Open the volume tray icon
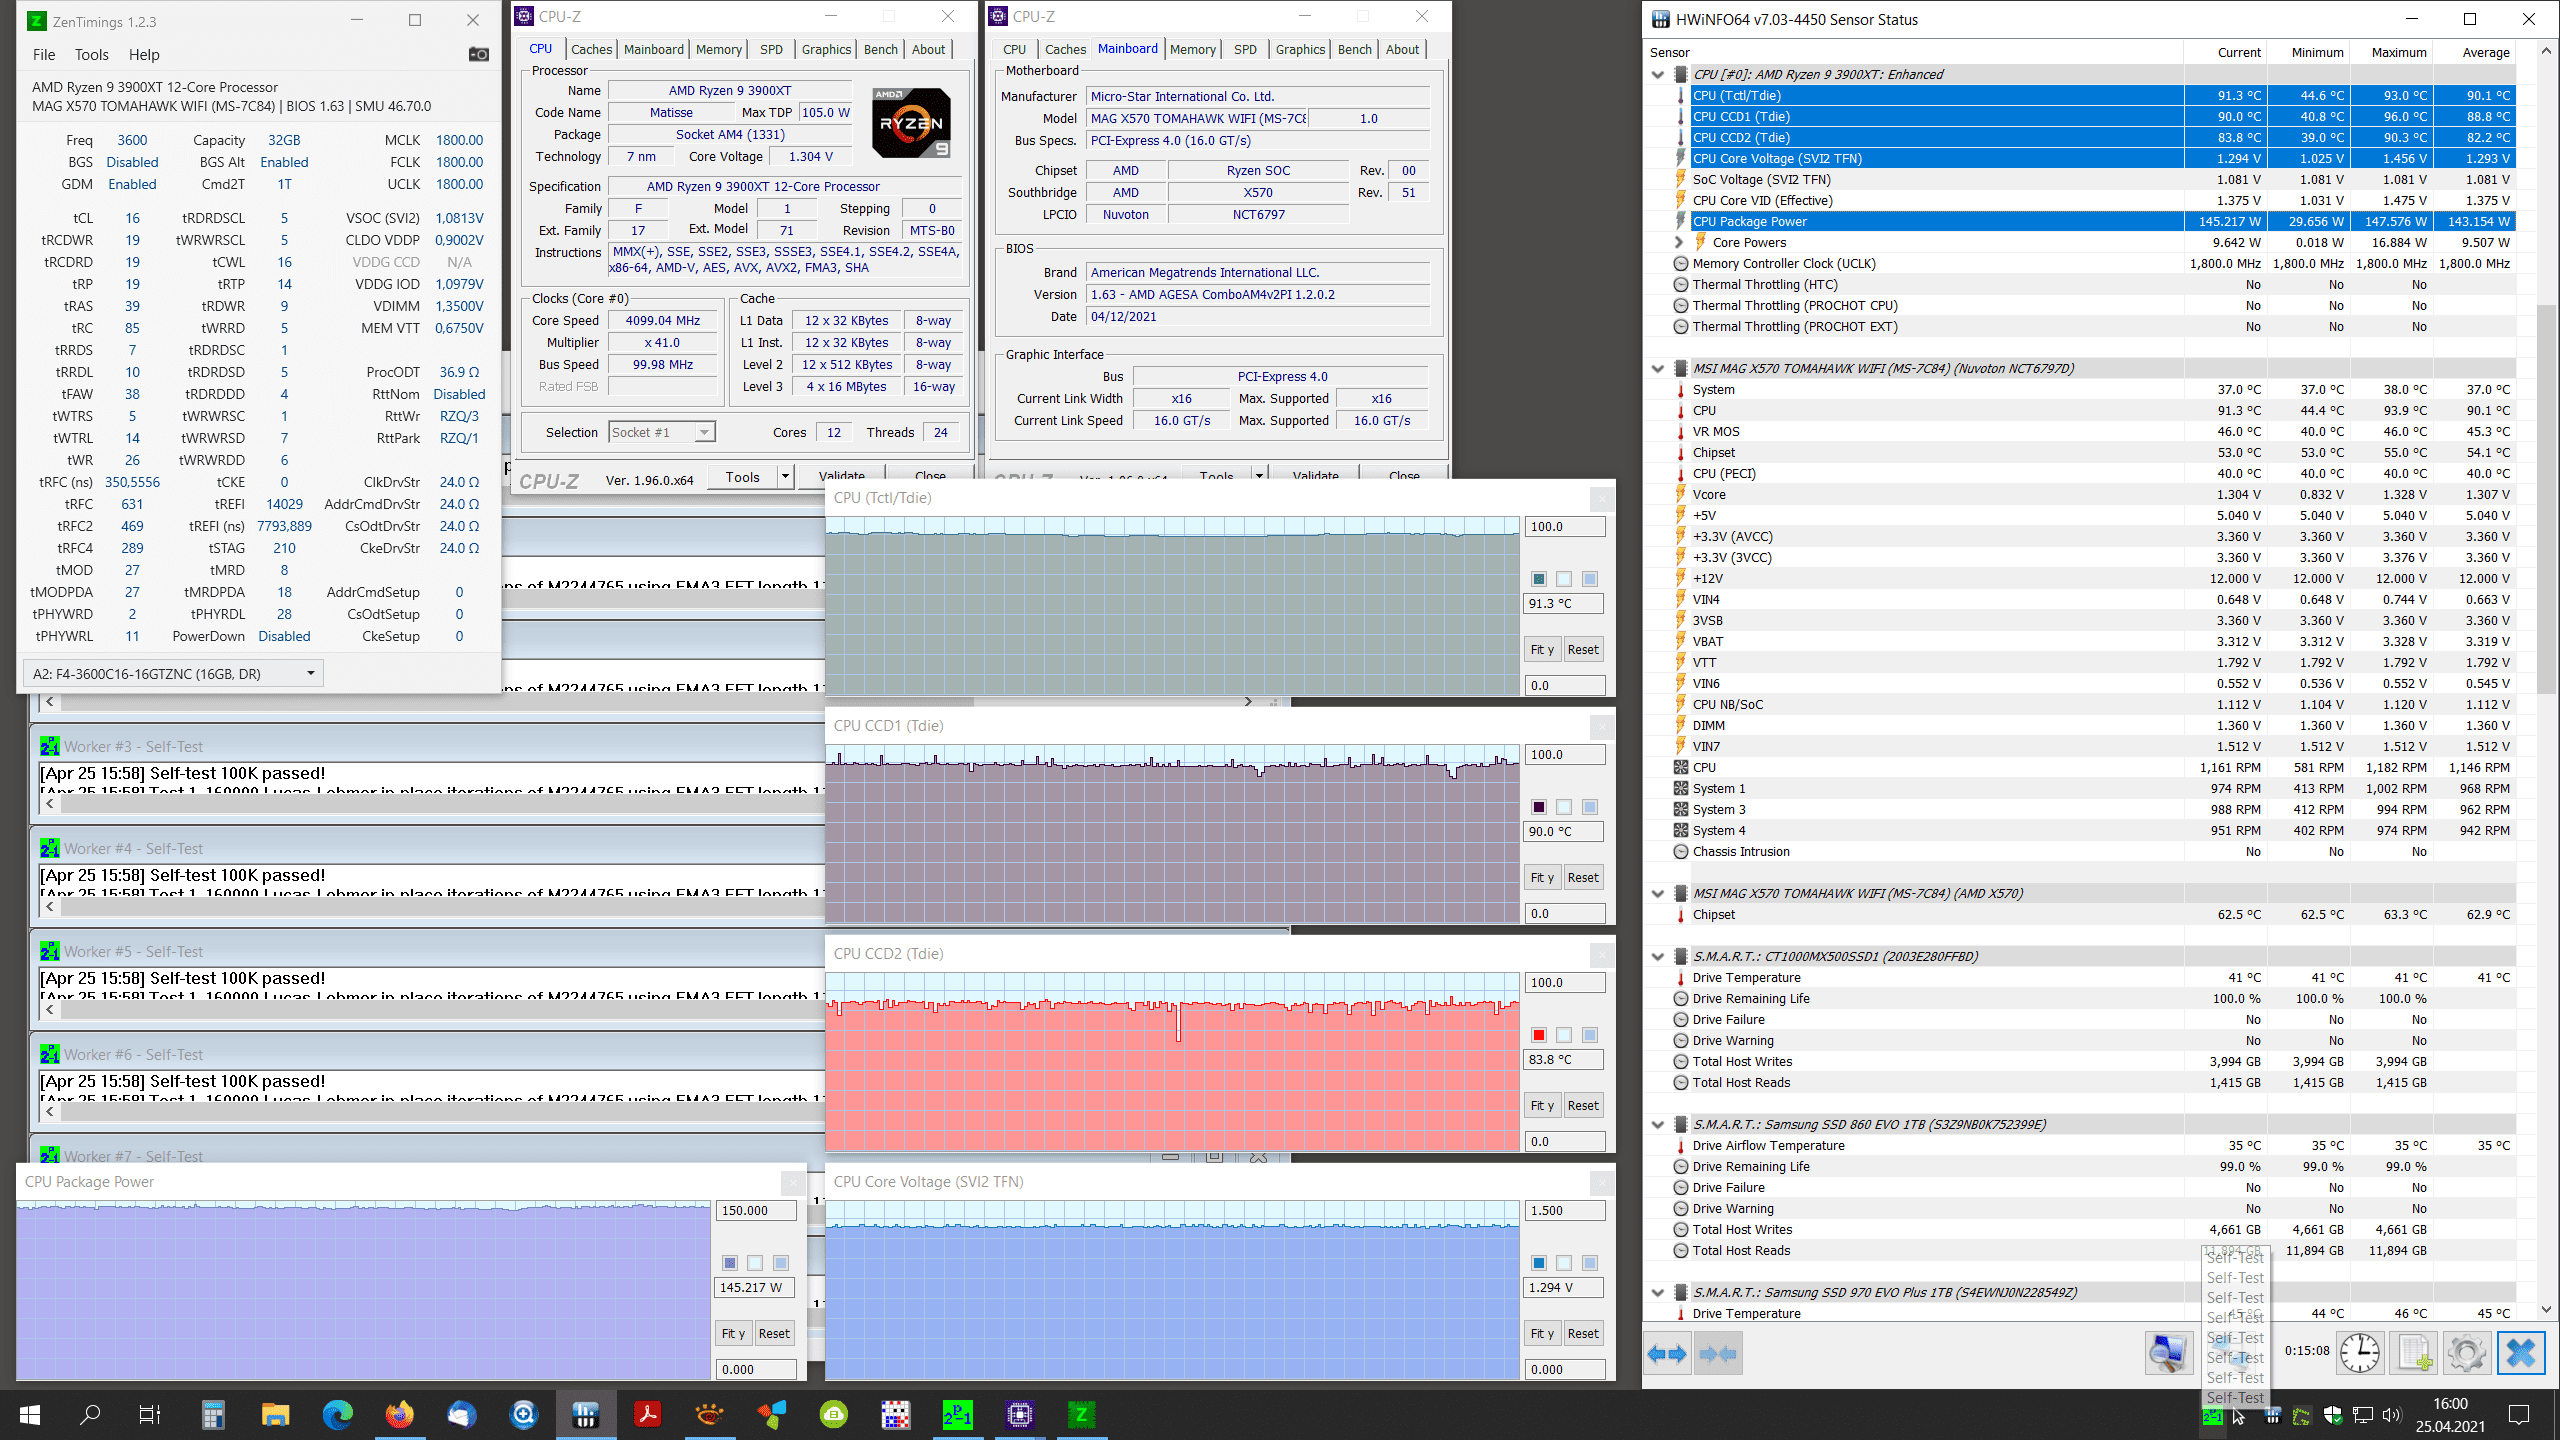The height and width of the screenshot is (1440, 2560). 2391,1415
